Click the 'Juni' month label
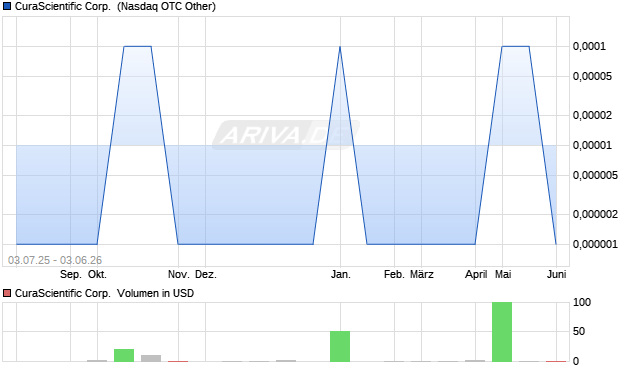The width and height of the screenshot is (620, 371). (556, 274)
